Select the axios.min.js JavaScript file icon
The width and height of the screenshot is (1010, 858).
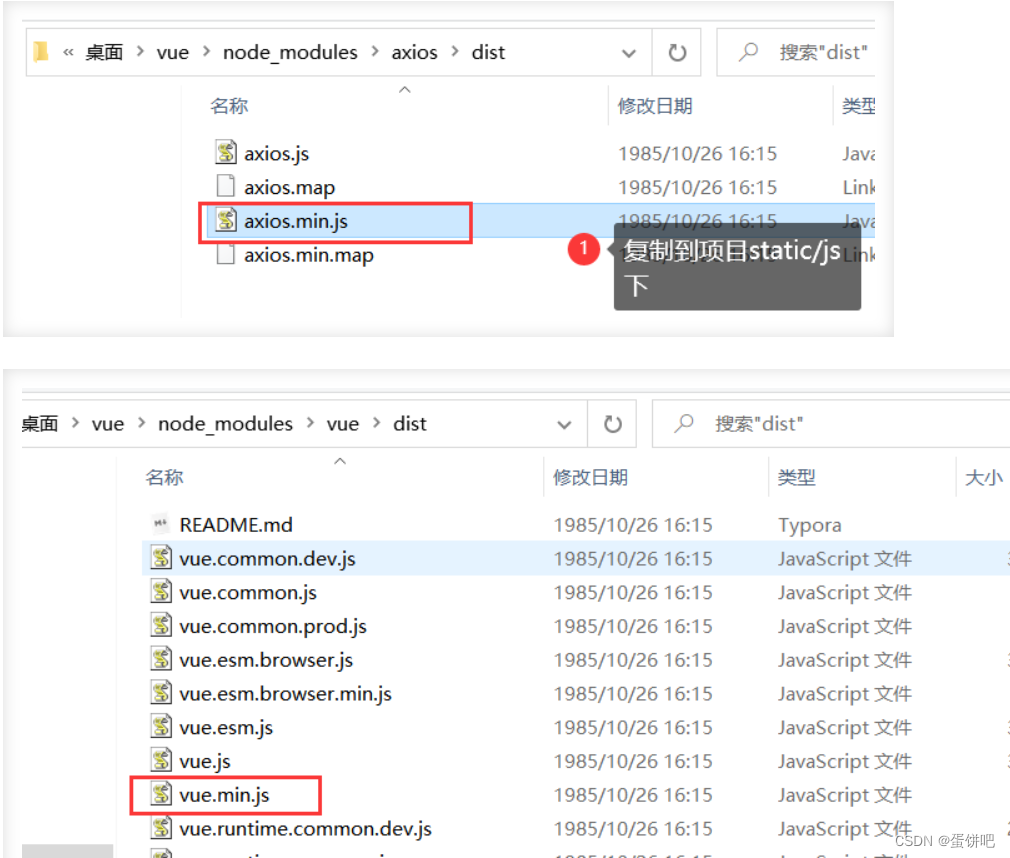(227, 221)
